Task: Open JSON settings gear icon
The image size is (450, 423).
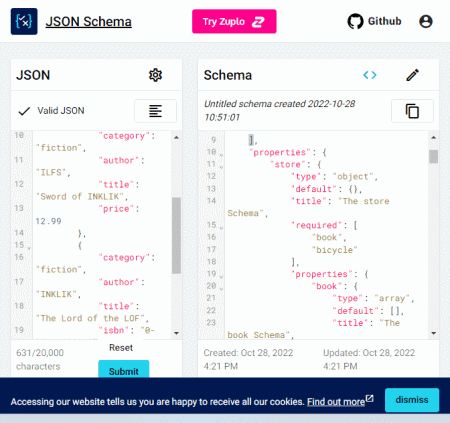Action: [x=155, y=75]
